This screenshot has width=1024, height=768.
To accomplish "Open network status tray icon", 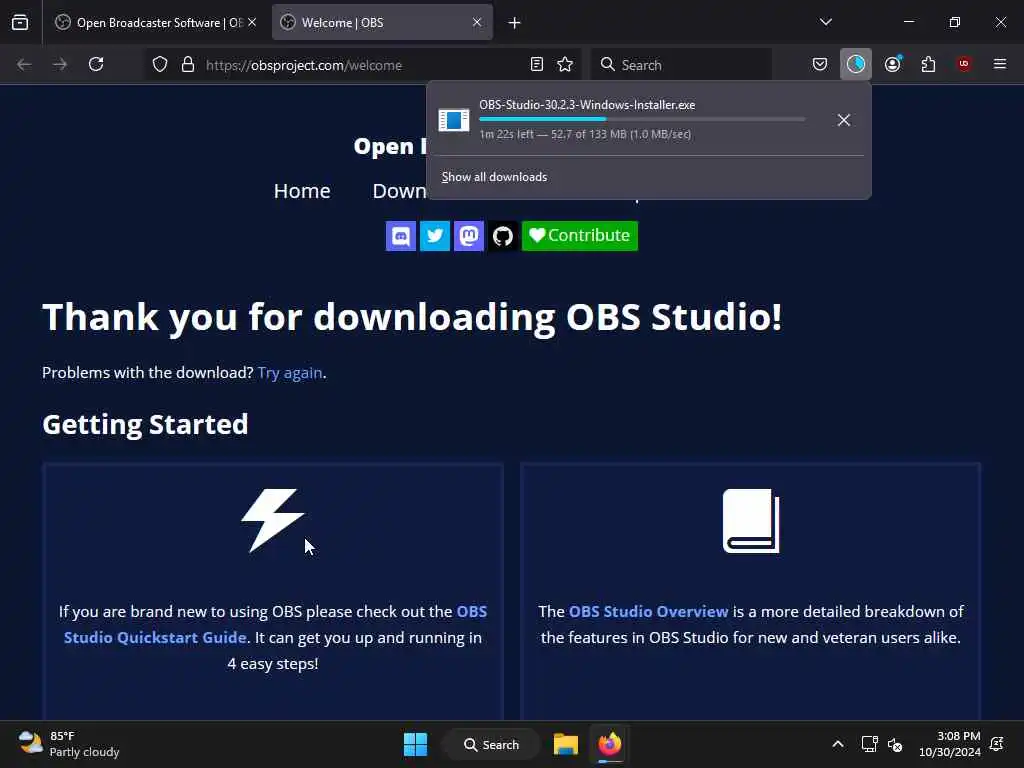I will [x=869, y=744].
